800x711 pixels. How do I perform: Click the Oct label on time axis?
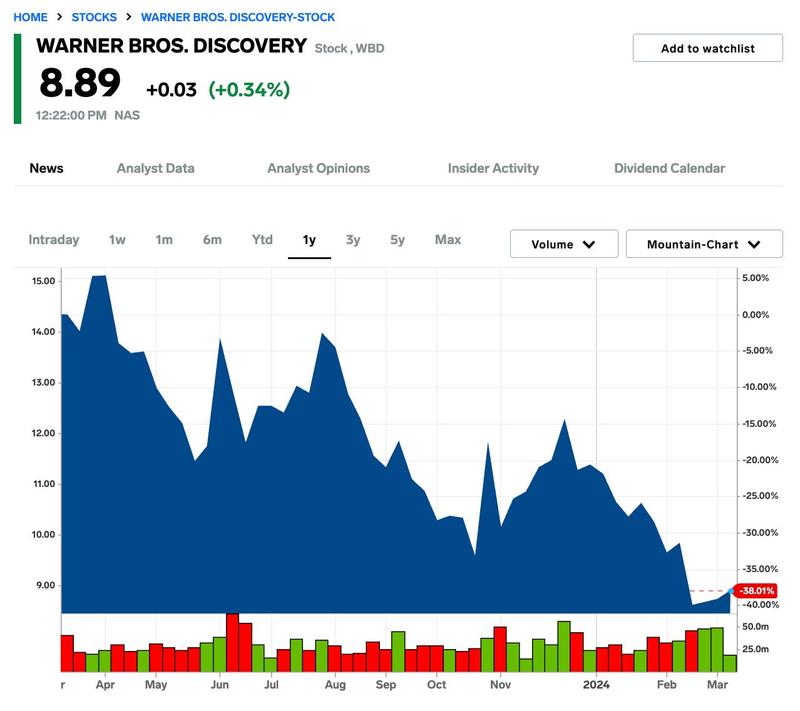point(437,685)
